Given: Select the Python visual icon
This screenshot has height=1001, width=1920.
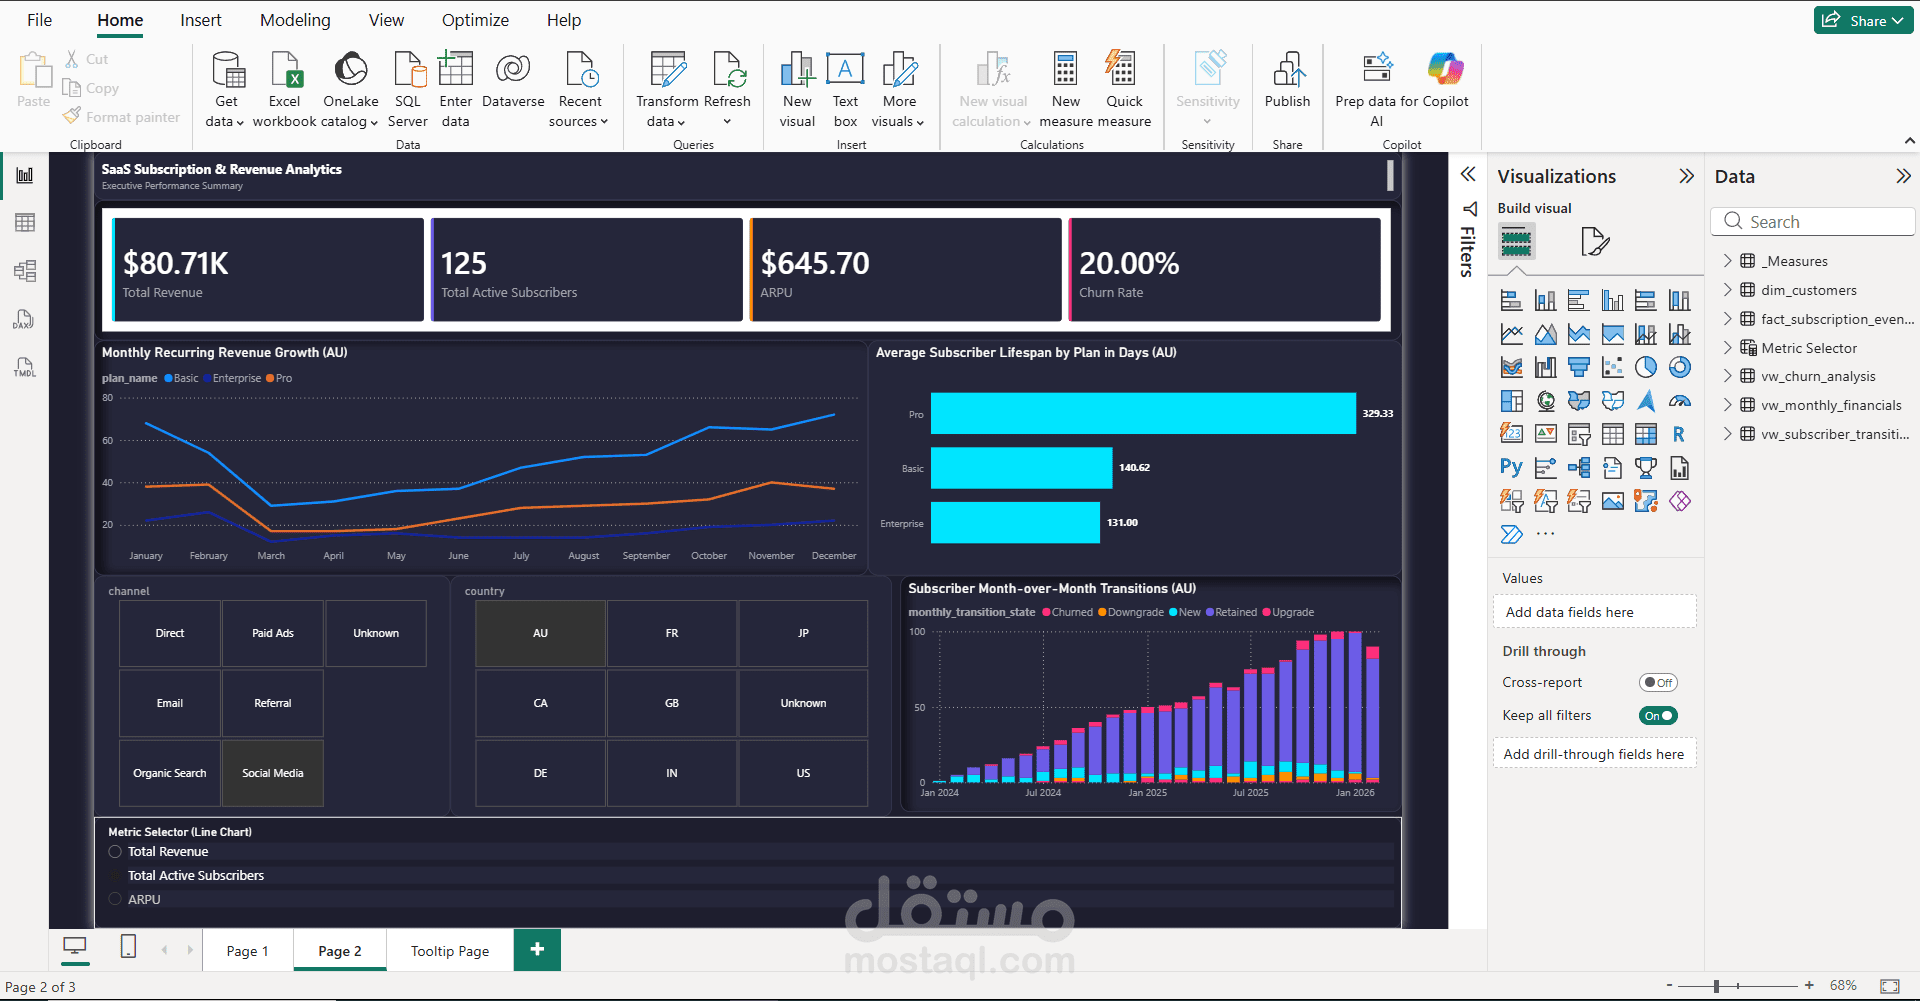Looking at the screenshot, I should click(1511, 467).
